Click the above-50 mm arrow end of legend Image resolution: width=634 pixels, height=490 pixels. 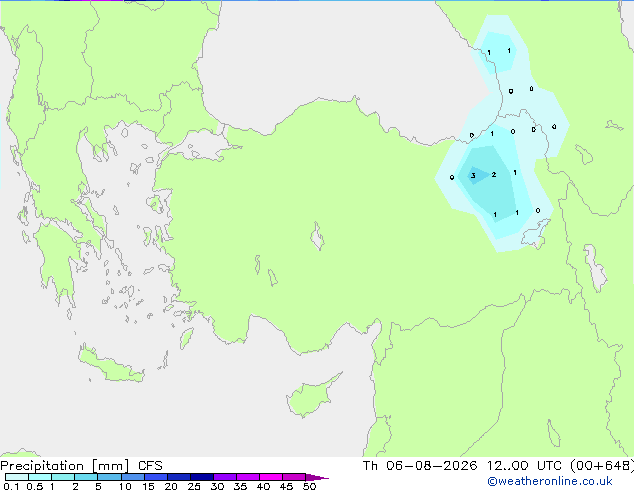(317, 477)
